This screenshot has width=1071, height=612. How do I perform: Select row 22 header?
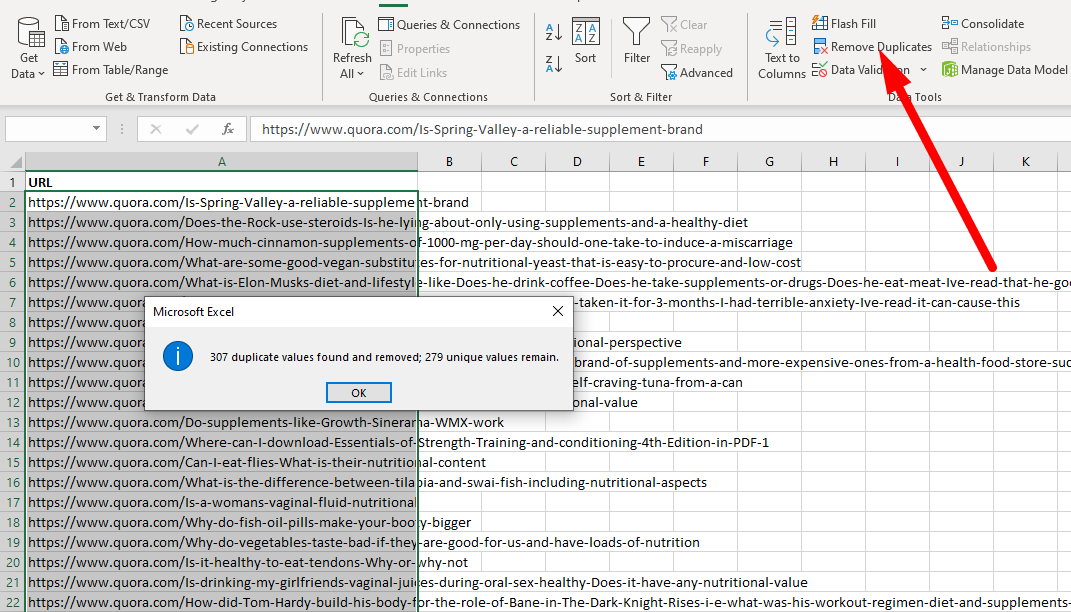[12, 602]
